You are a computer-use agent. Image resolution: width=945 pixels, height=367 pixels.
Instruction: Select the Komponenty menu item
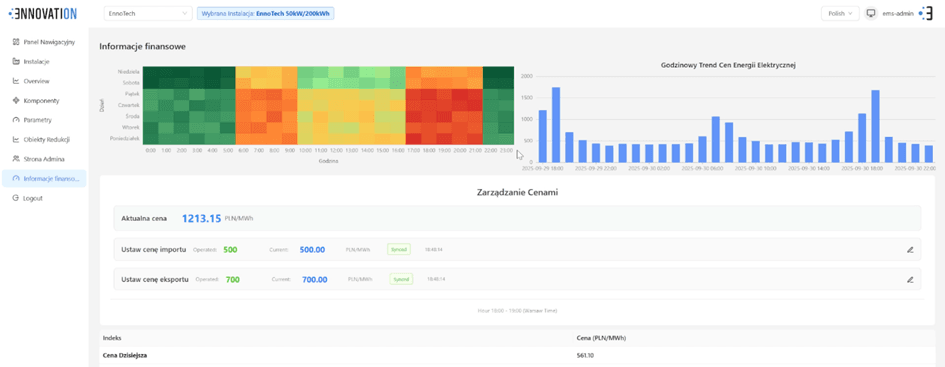pyautogui.click(x=43, y=101)
